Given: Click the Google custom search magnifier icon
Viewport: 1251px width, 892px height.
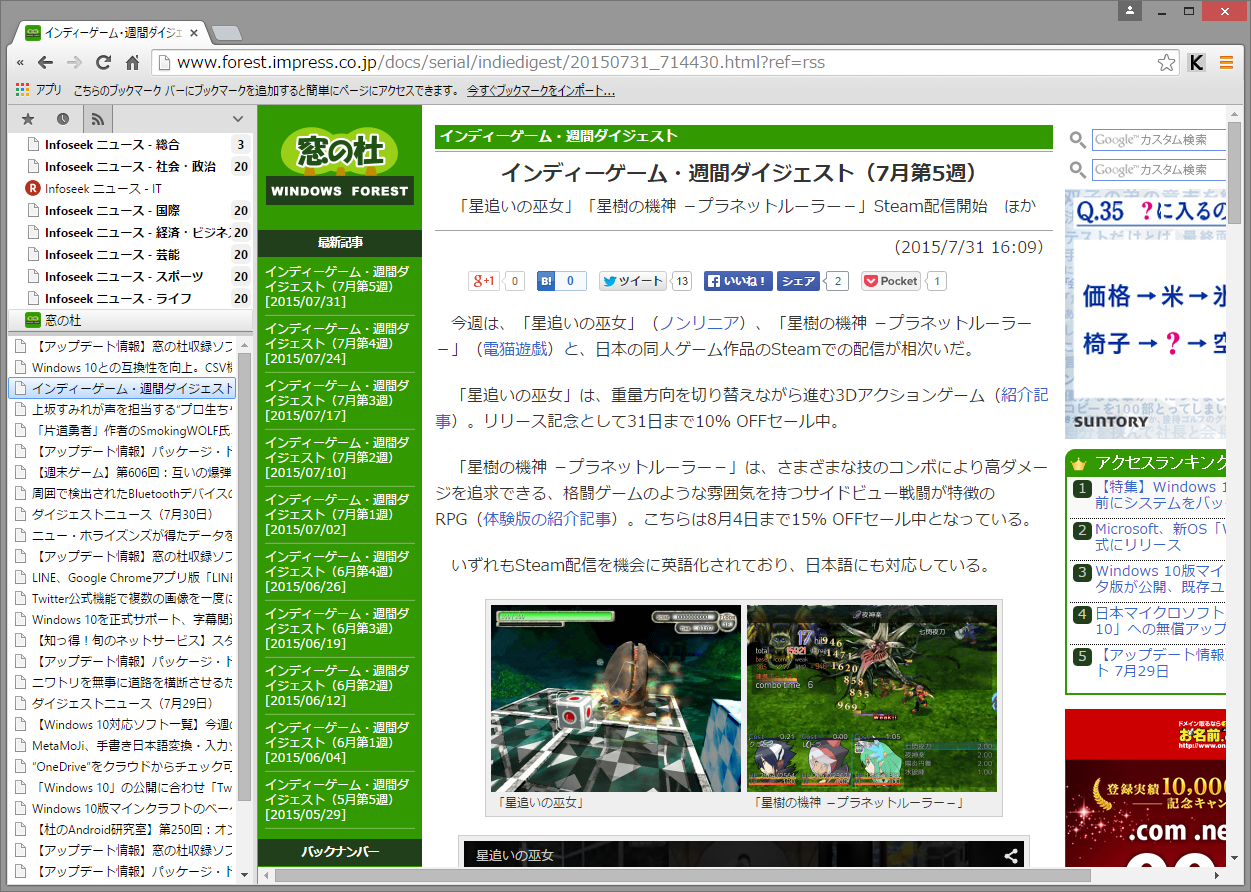Looking at the screenshot, I should click(1077, 140).
